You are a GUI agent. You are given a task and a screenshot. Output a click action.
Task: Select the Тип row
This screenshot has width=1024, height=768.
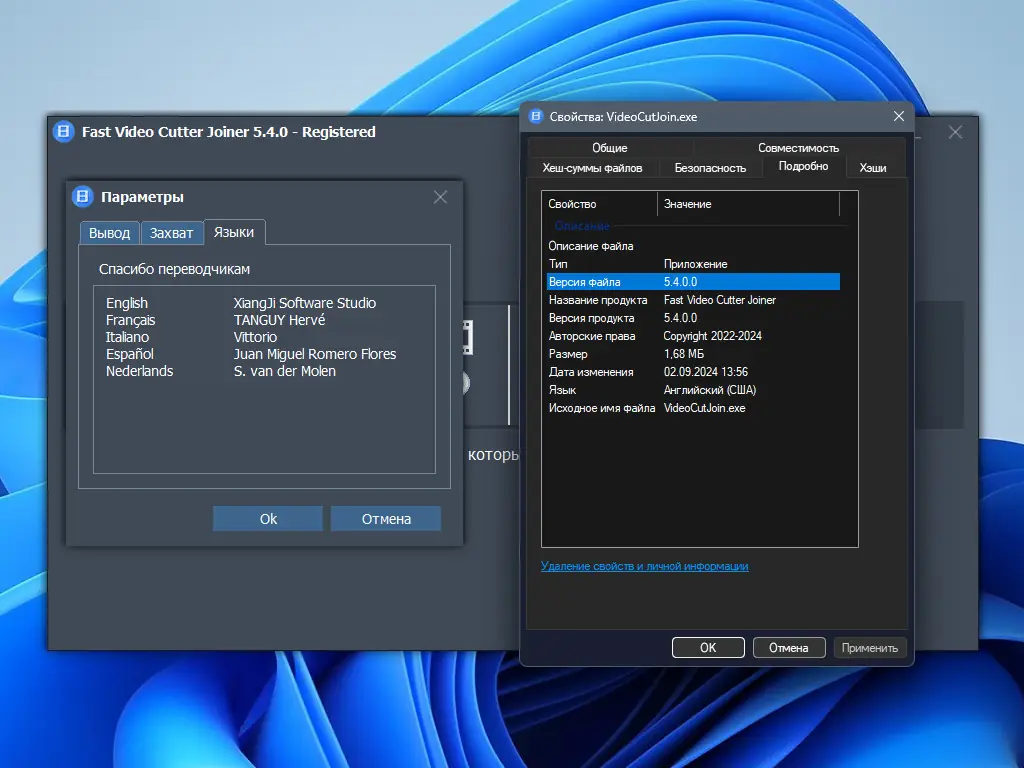pyautogui.click(x=693, y=264)
